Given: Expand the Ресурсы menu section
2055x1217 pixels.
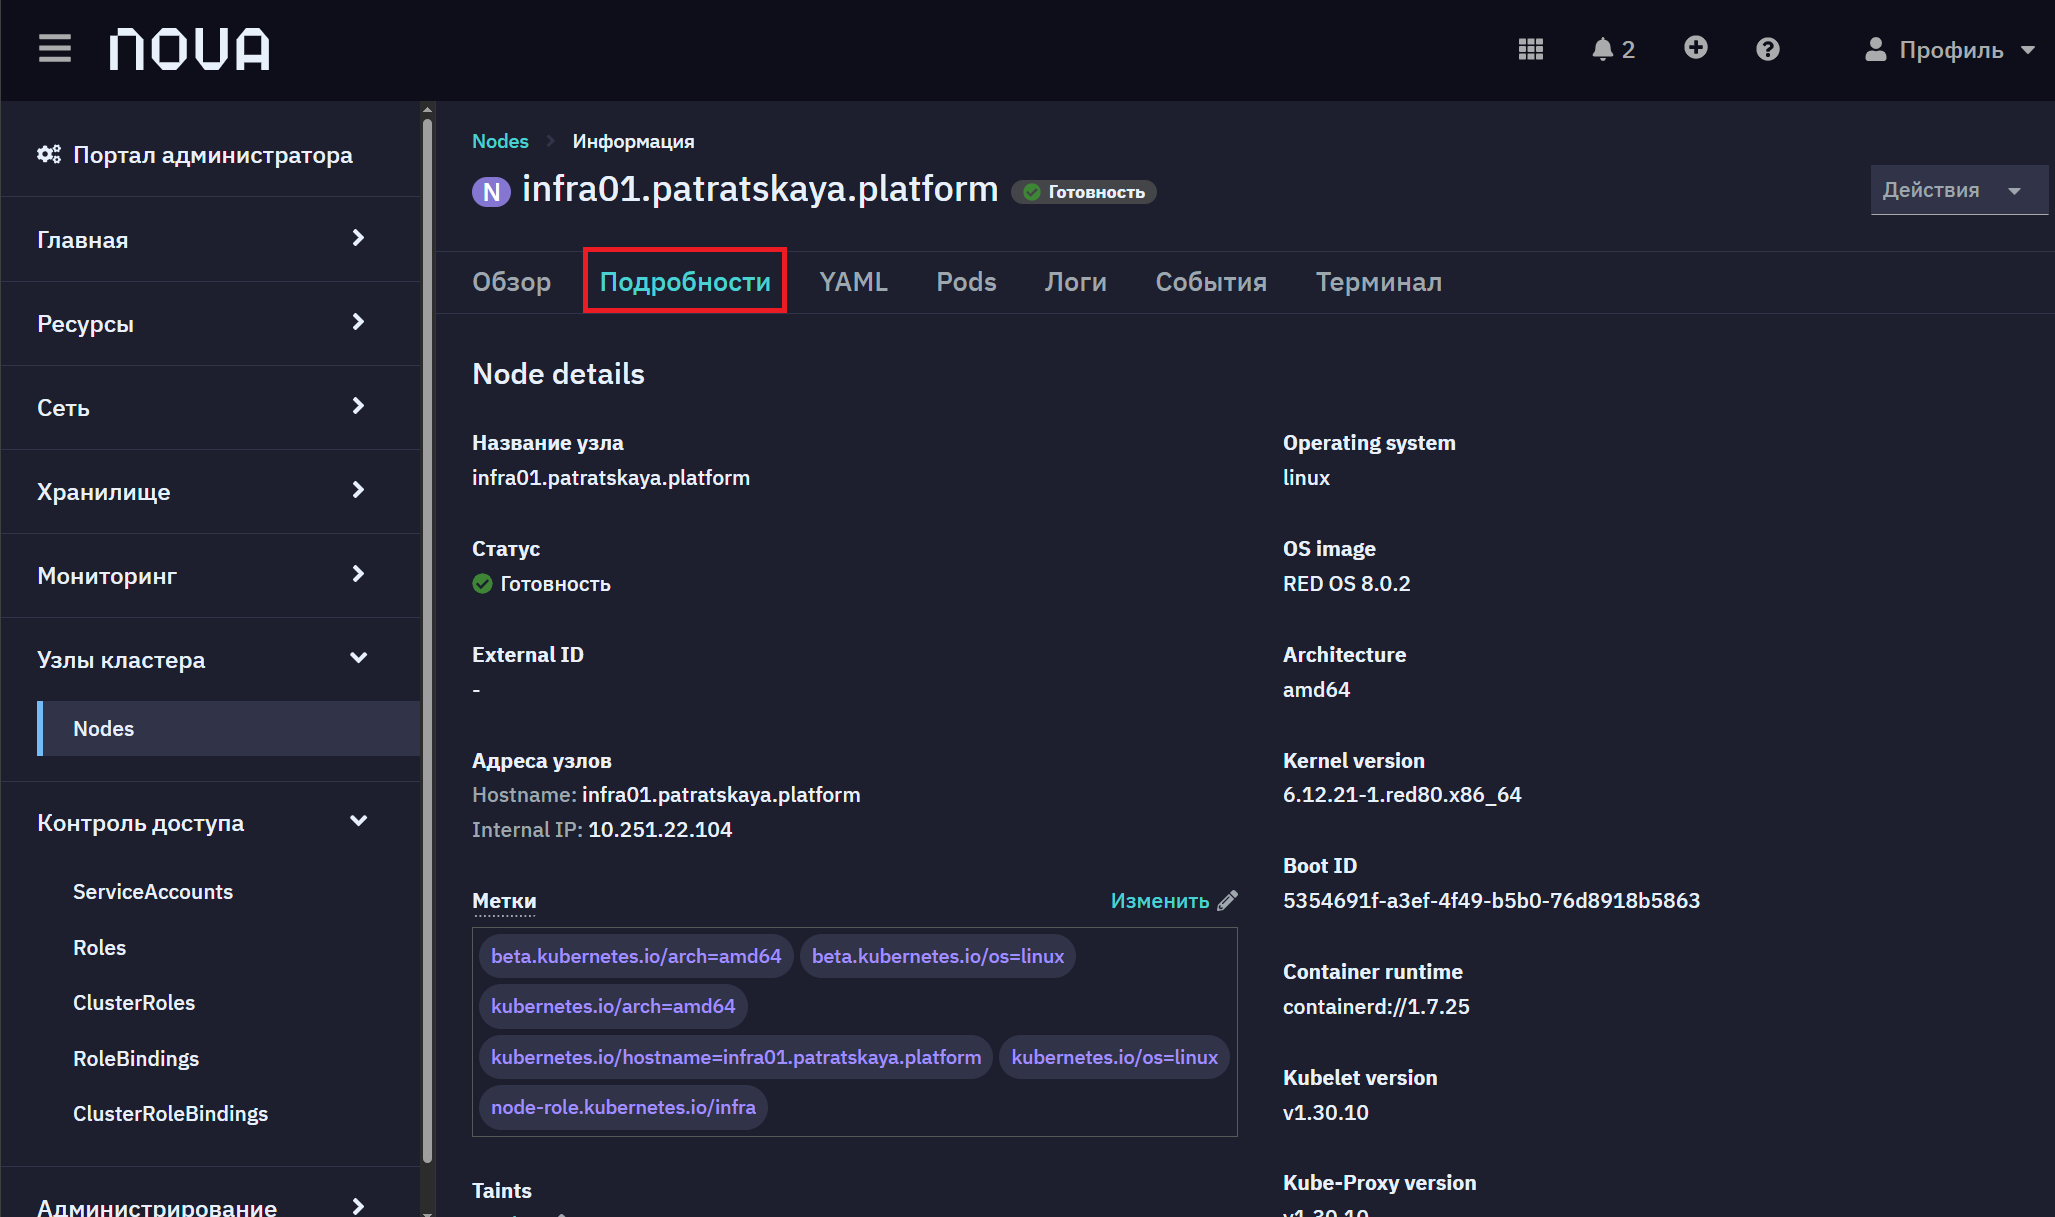Looking at the screenshot, I should point(210,323).
